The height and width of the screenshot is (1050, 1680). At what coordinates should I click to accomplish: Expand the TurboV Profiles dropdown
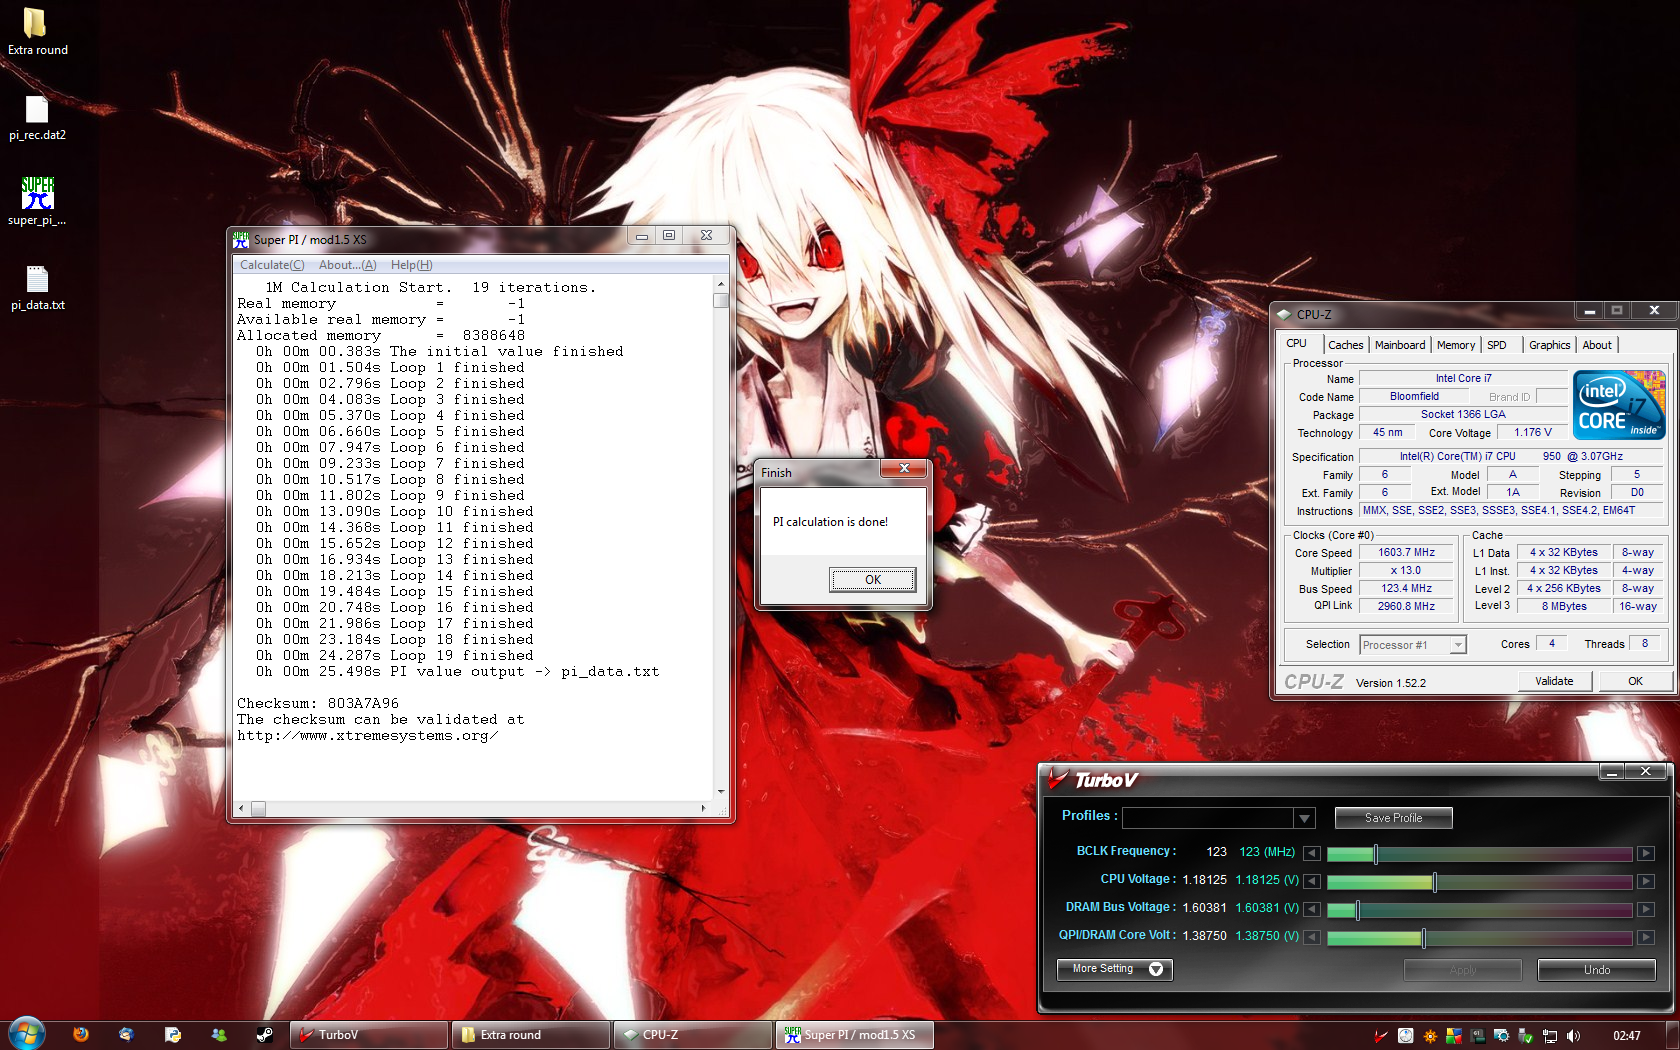click(x=1304, y=818)
